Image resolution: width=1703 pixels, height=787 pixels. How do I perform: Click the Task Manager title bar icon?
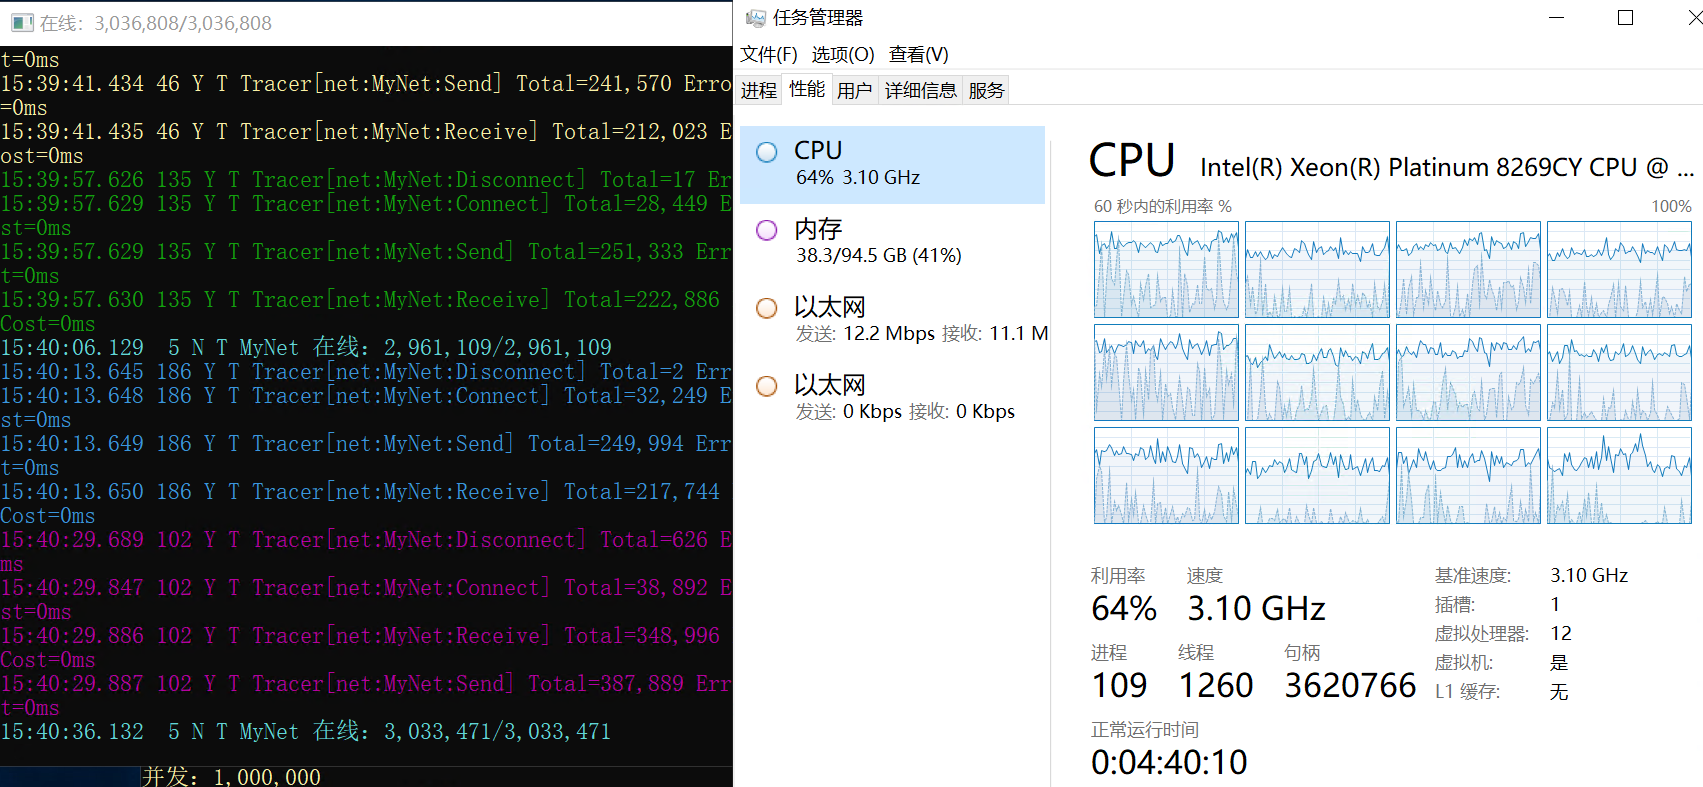[x=756, y=18]
